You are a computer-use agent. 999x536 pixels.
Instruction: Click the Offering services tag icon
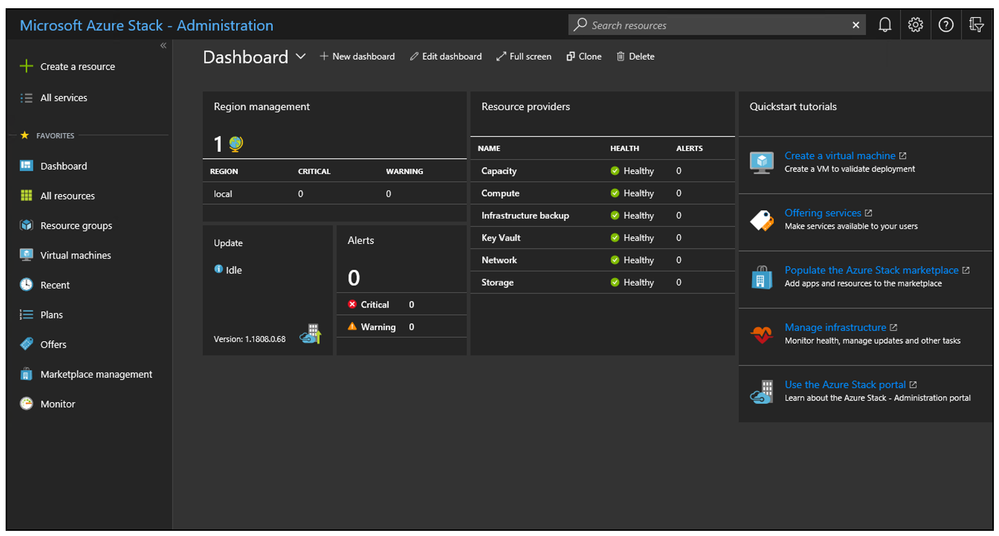pyautogui.click(x=761, y=220)
